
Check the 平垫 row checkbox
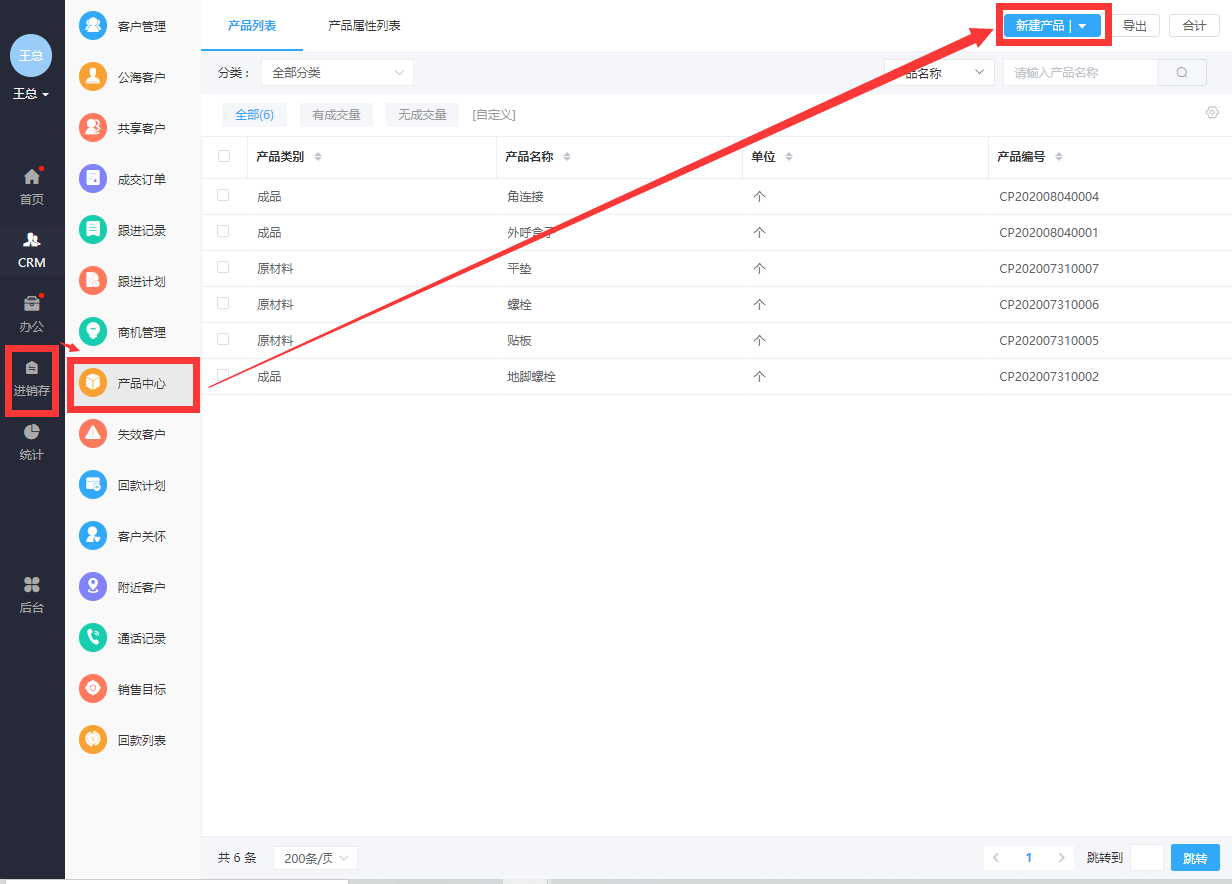tap(223, 267)
